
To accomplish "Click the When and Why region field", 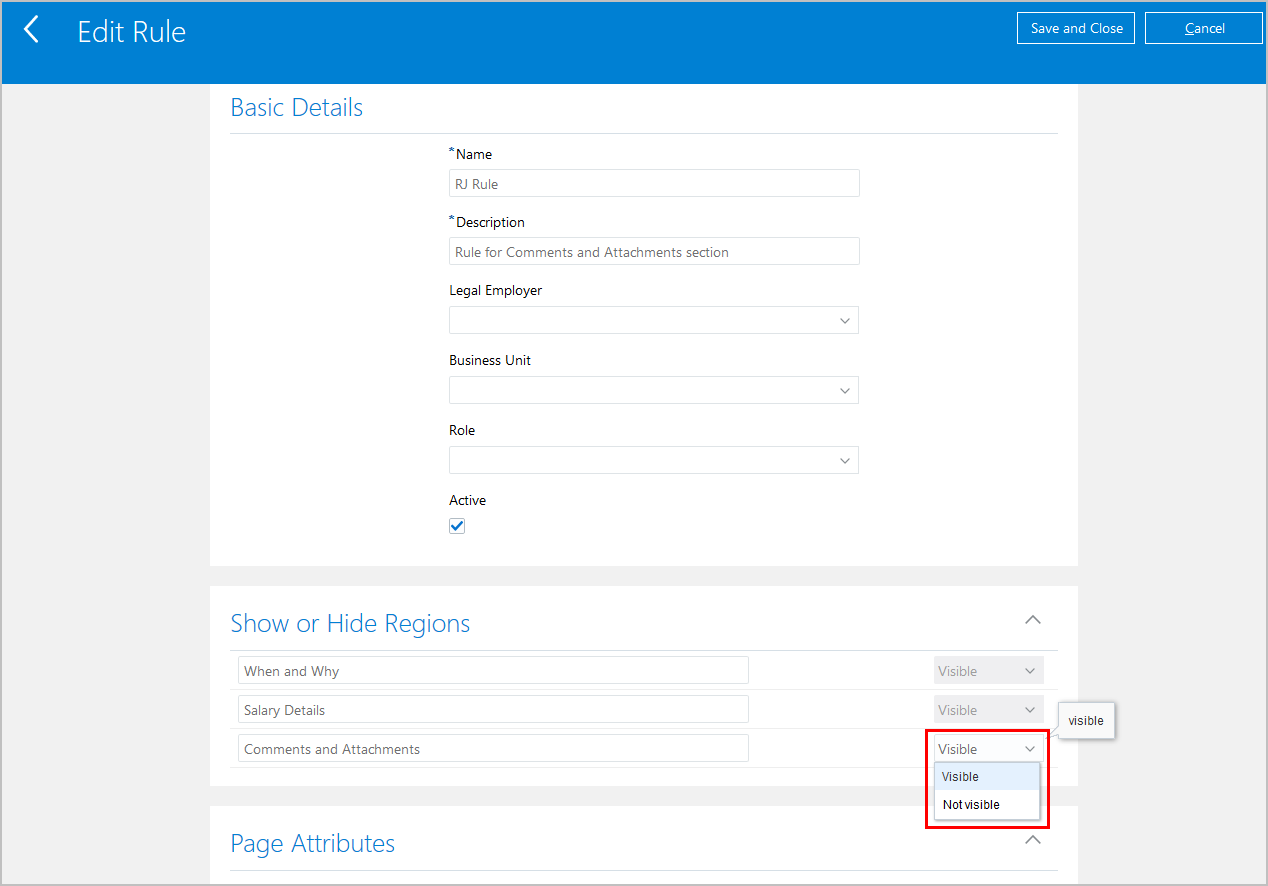I will coord(493,671).
